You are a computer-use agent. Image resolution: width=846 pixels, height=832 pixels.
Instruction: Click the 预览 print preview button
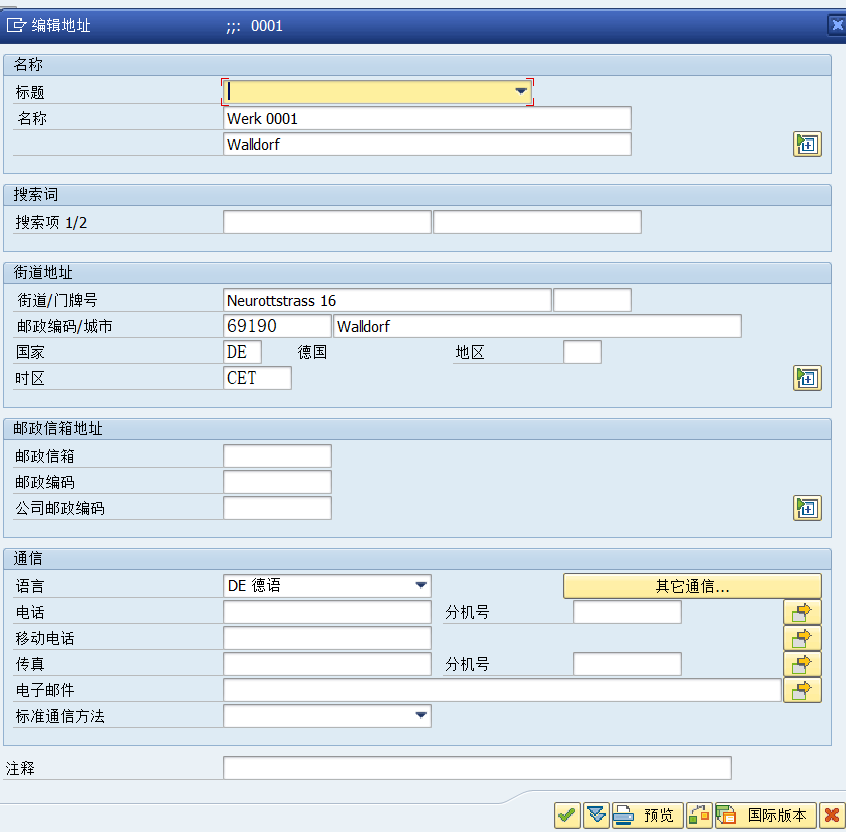pos(647,815)
